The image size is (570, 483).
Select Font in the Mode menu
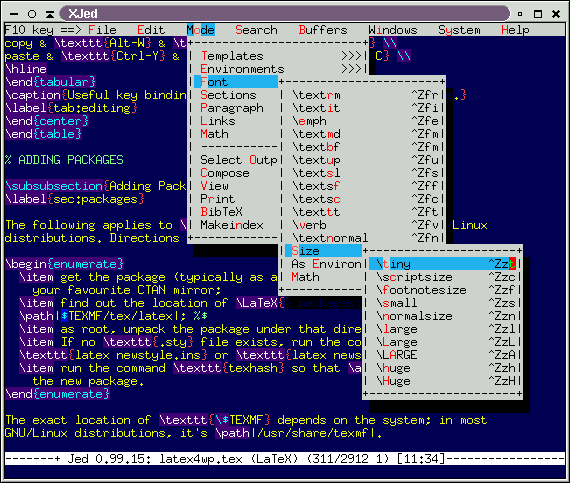pos(236,82)
